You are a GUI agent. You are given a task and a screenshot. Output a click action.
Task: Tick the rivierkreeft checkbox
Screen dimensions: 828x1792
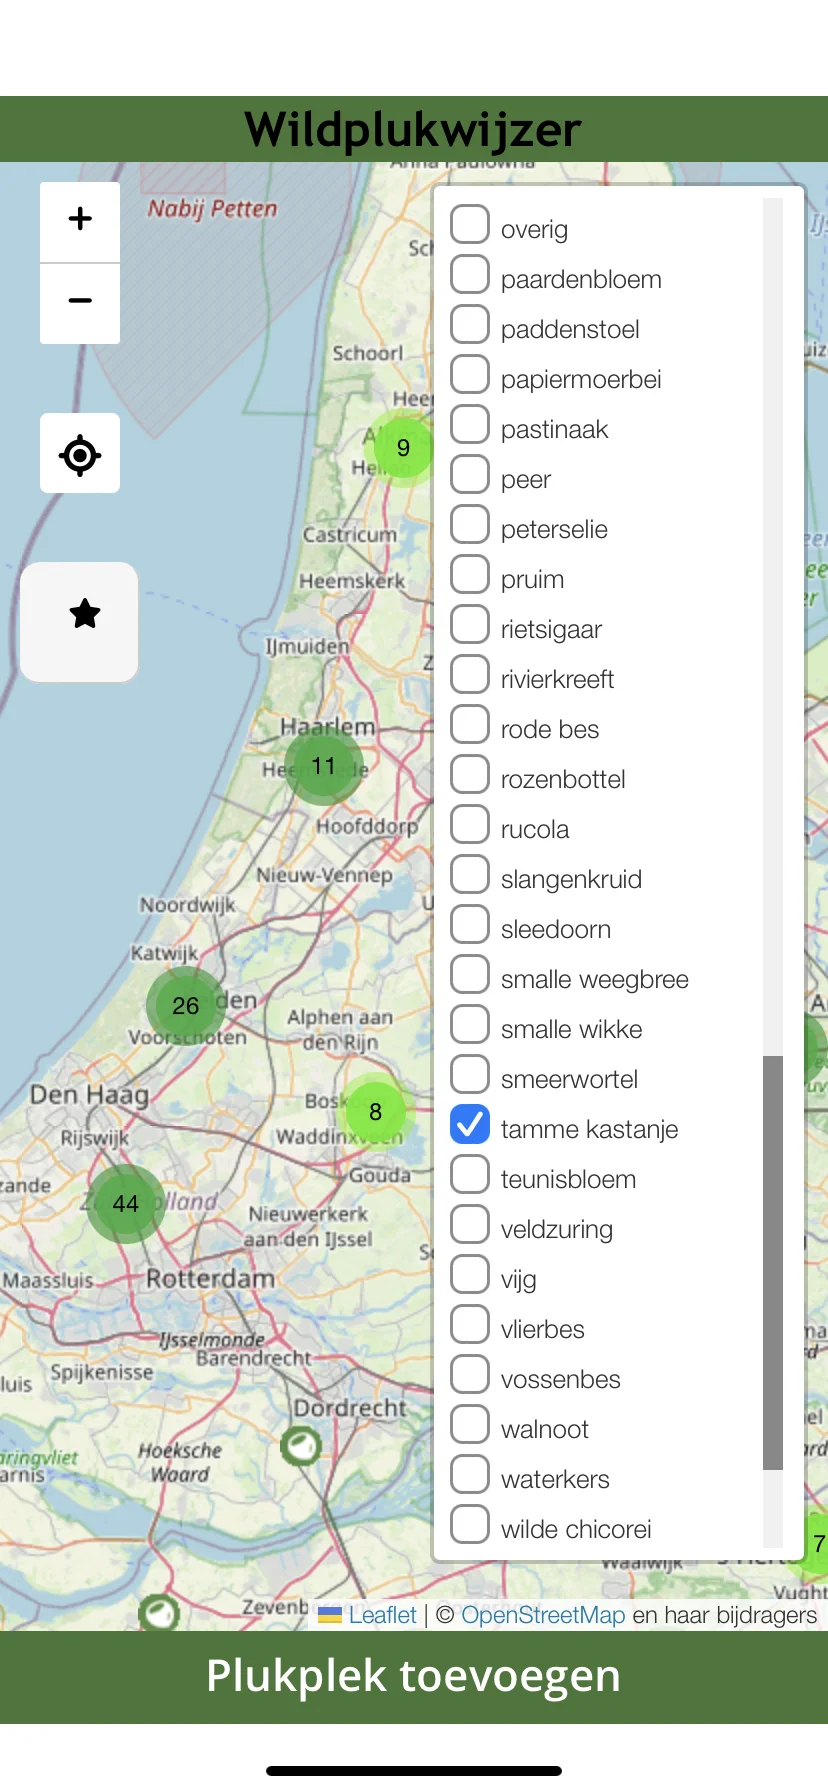[470, 675]
